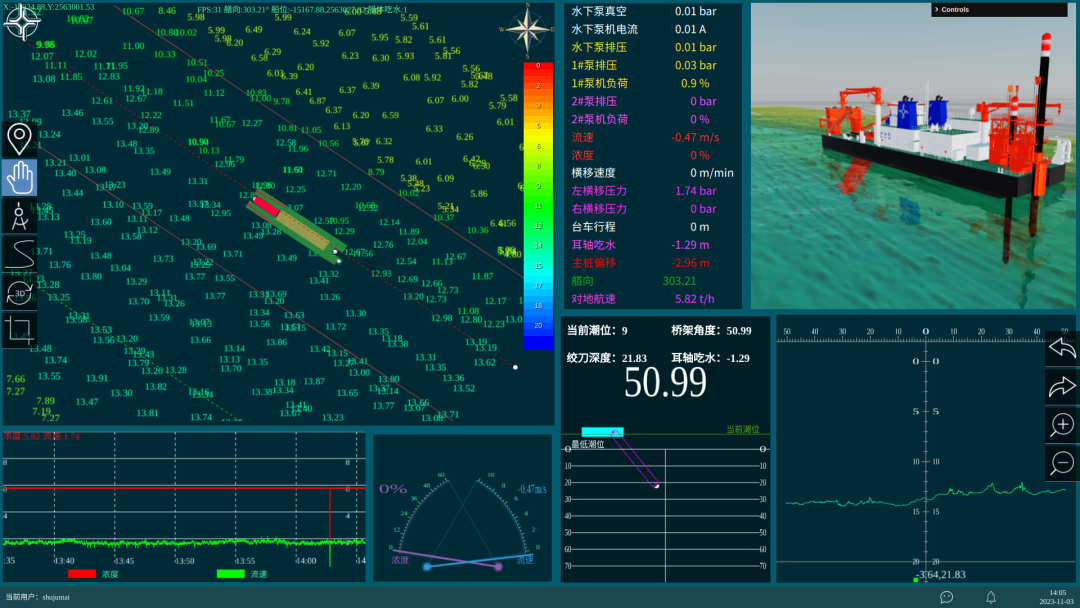Image resolution: width=1080 pixels, height=608 pixels.
Task: Select the 流速 -0.47 m/s reading
Action: click(x=652, y=137)
